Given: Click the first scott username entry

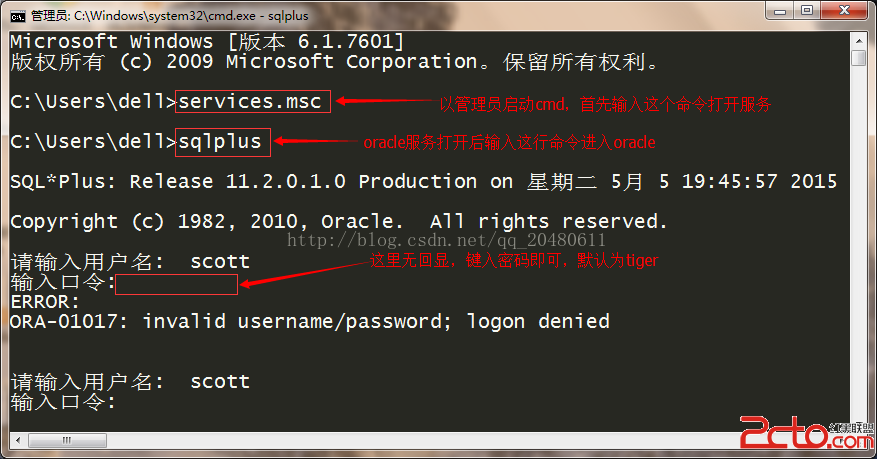Looking at the screenshot, I should pyautogui.click(x=220, y=262).
